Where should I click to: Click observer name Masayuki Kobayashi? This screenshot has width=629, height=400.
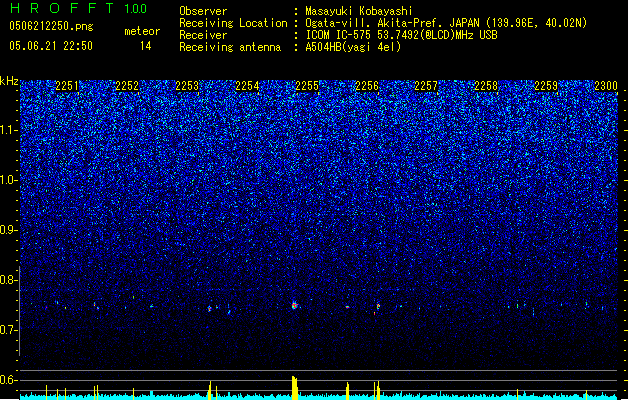358,11
